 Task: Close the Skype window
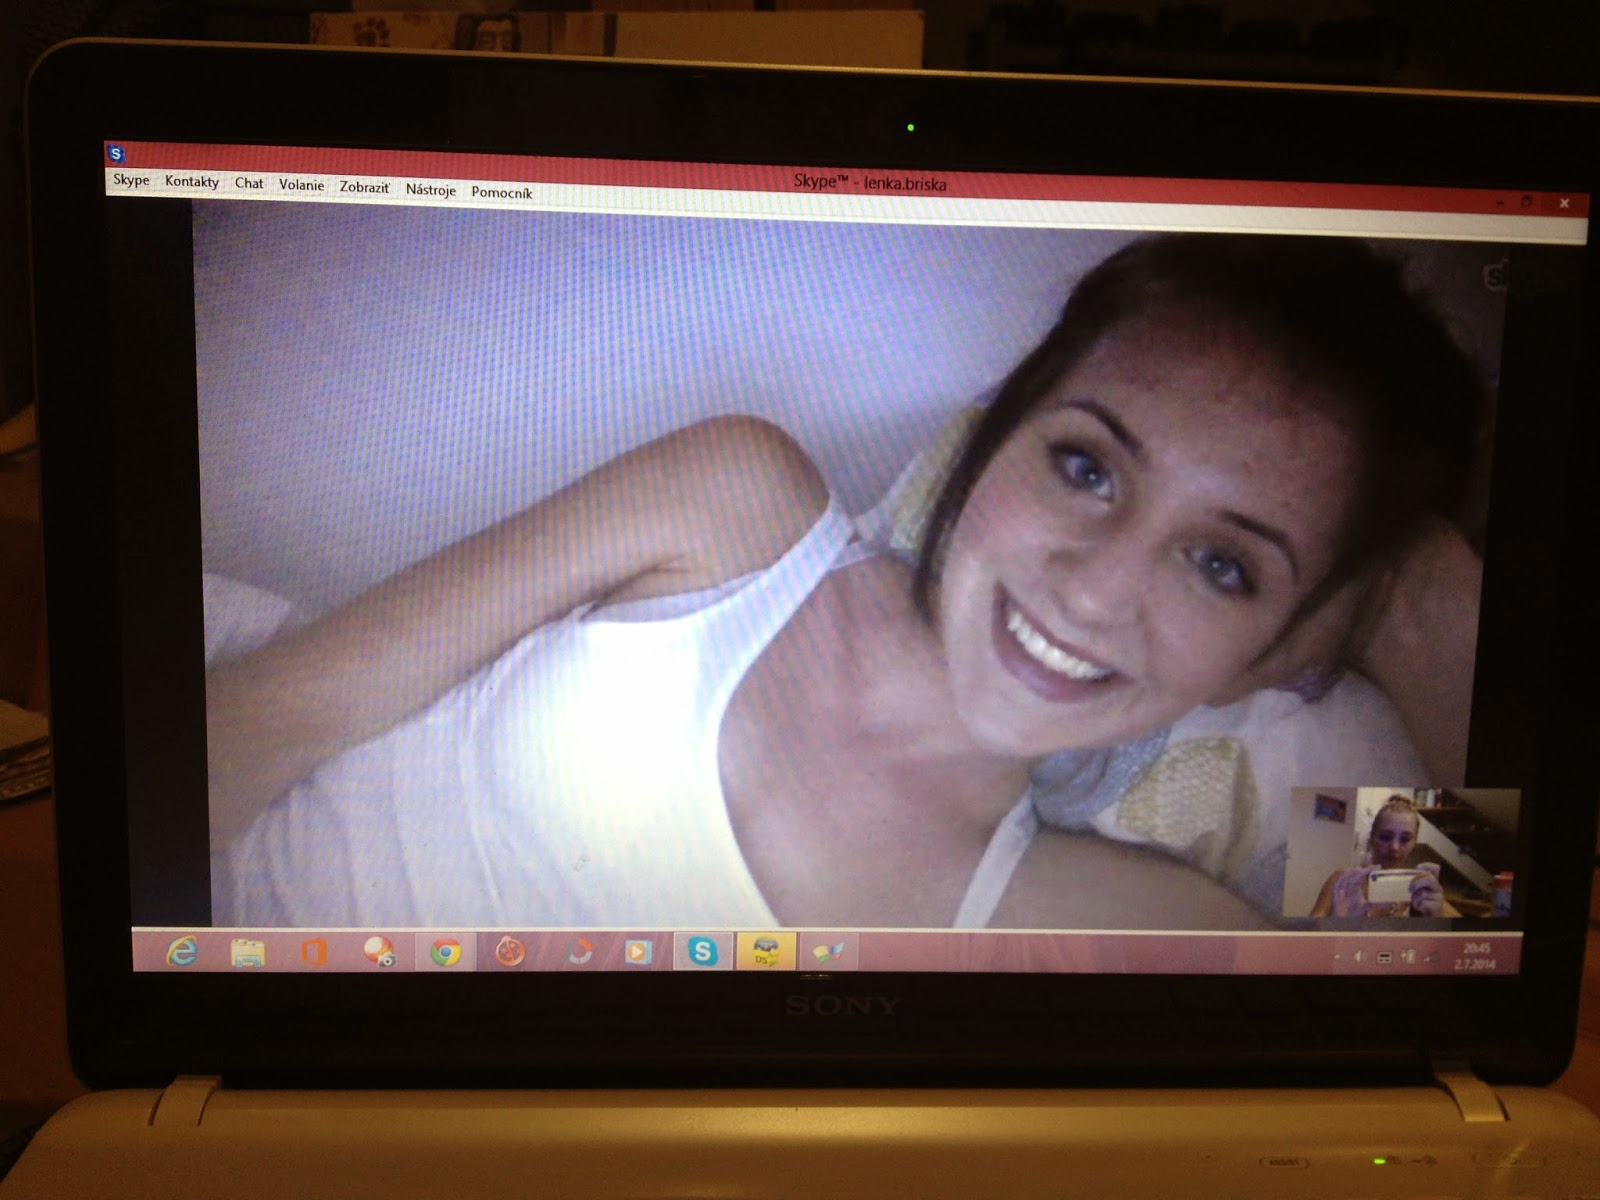pyautogui.click(x=1564, y=203)
